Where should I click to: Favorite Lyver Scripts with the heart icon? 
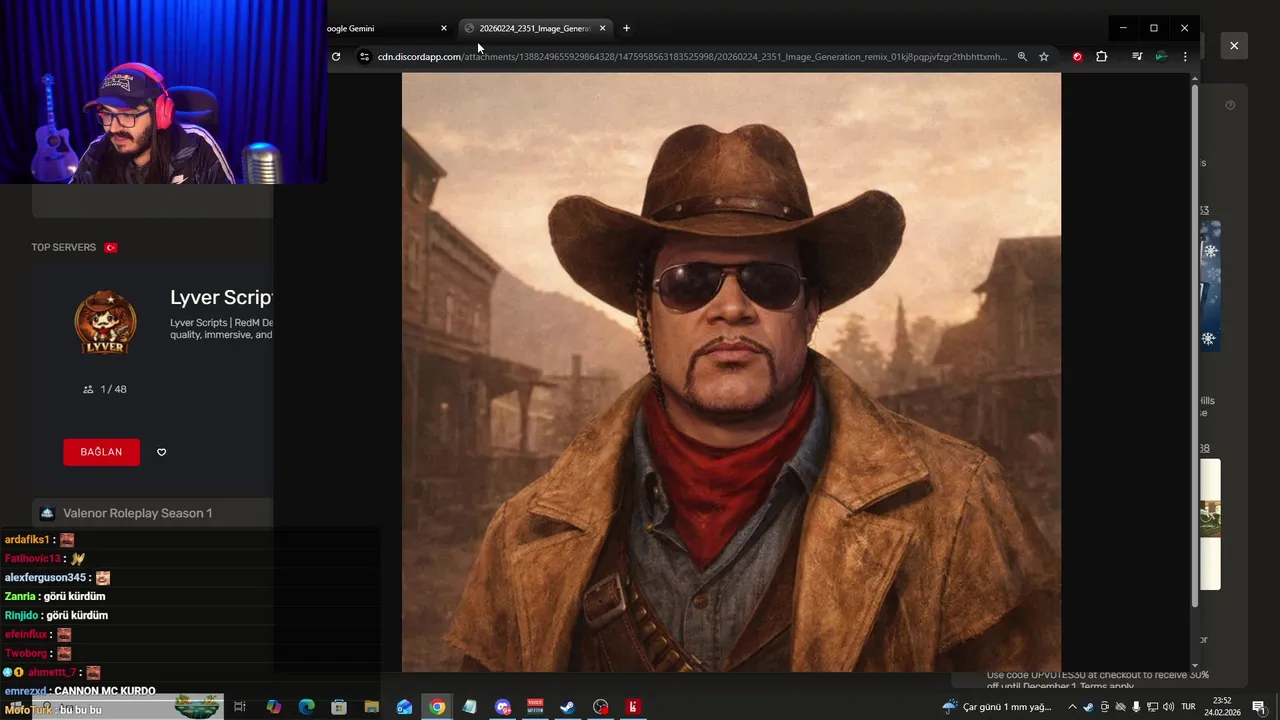coord(162,452)
